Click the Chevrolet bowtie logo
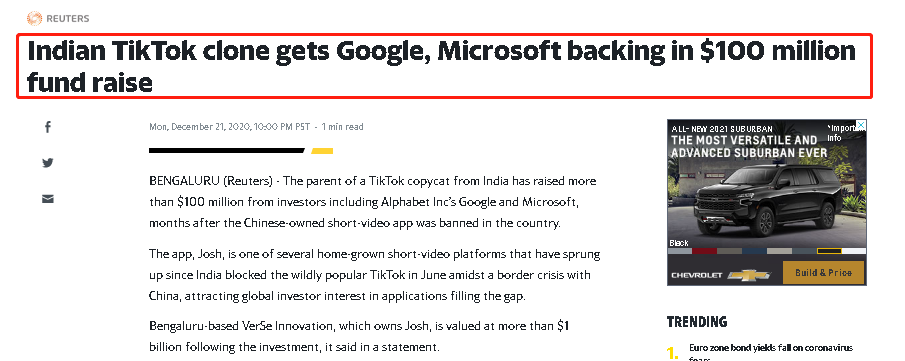Screen dimensions: 905x361 pos(749,276)
